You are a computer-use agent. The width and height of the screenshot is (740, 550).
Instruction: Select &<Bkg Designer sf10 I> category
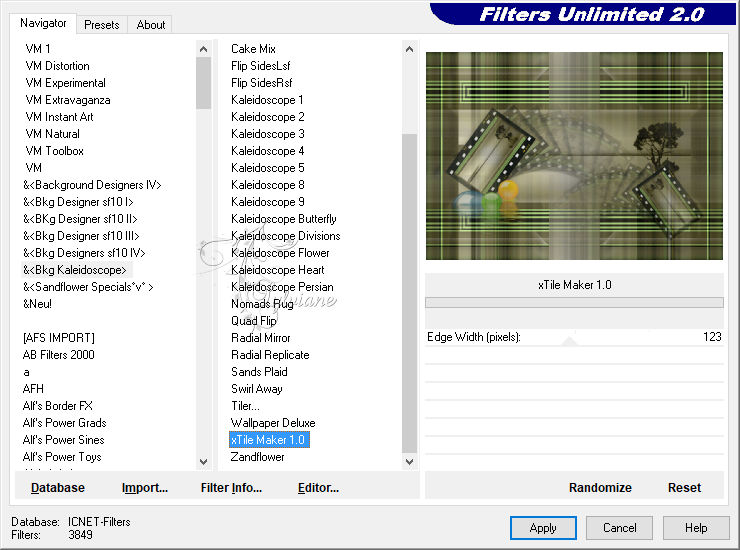[78, 202]
